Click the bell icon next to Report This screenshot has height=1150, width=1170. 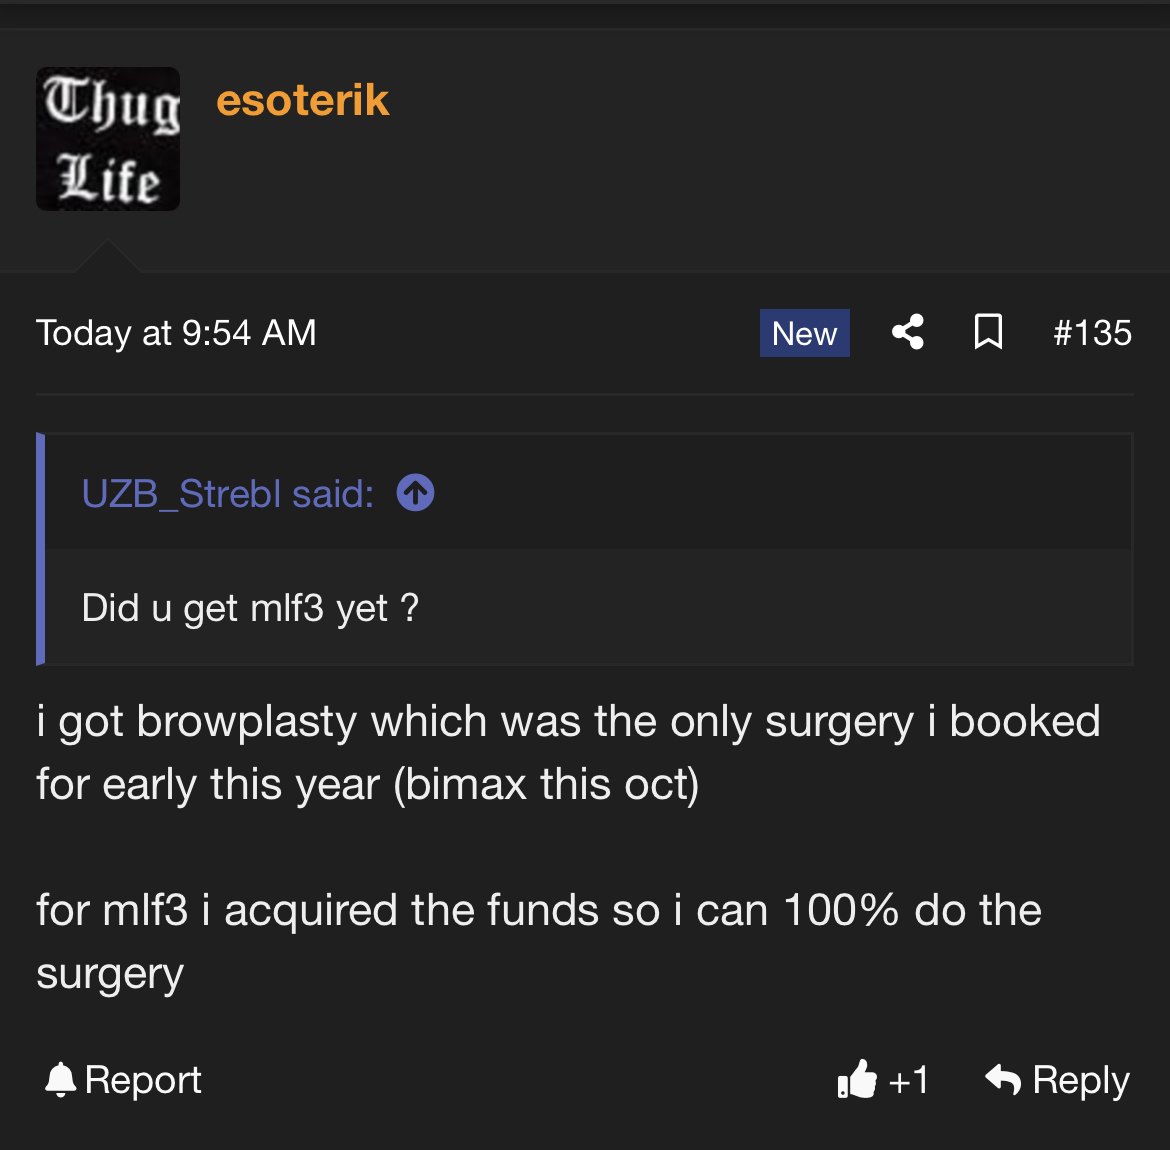pyautogui.click(x=60, y=1080)
